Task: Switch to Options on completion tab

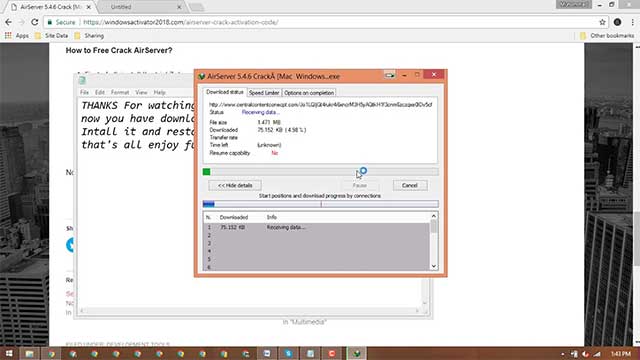Action: (x=309, y=93)
